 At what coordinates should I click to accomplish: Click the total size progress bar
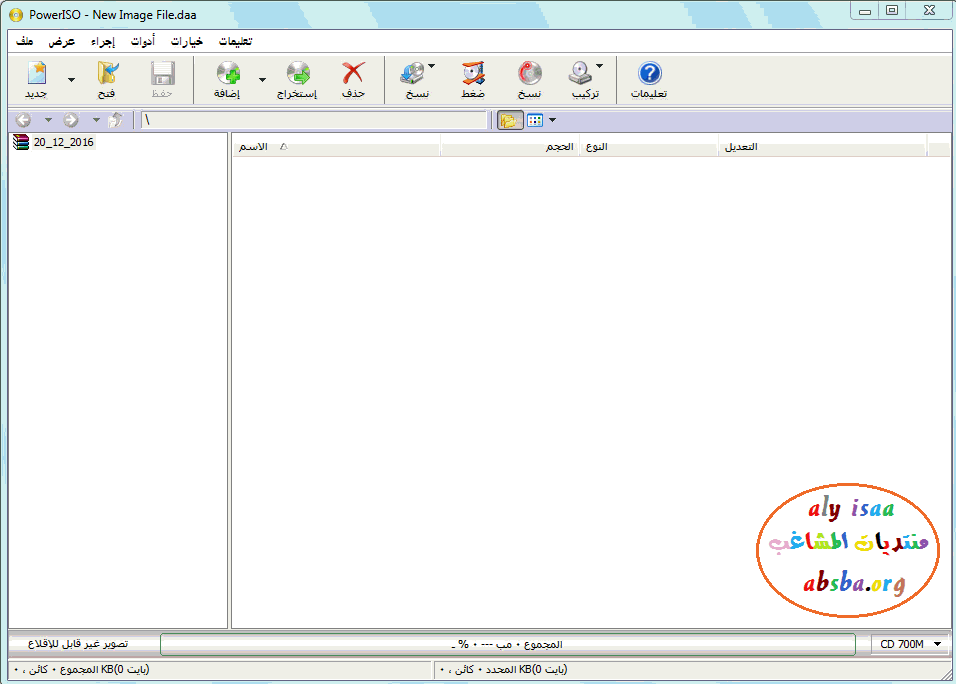click(x=507, y=644)
